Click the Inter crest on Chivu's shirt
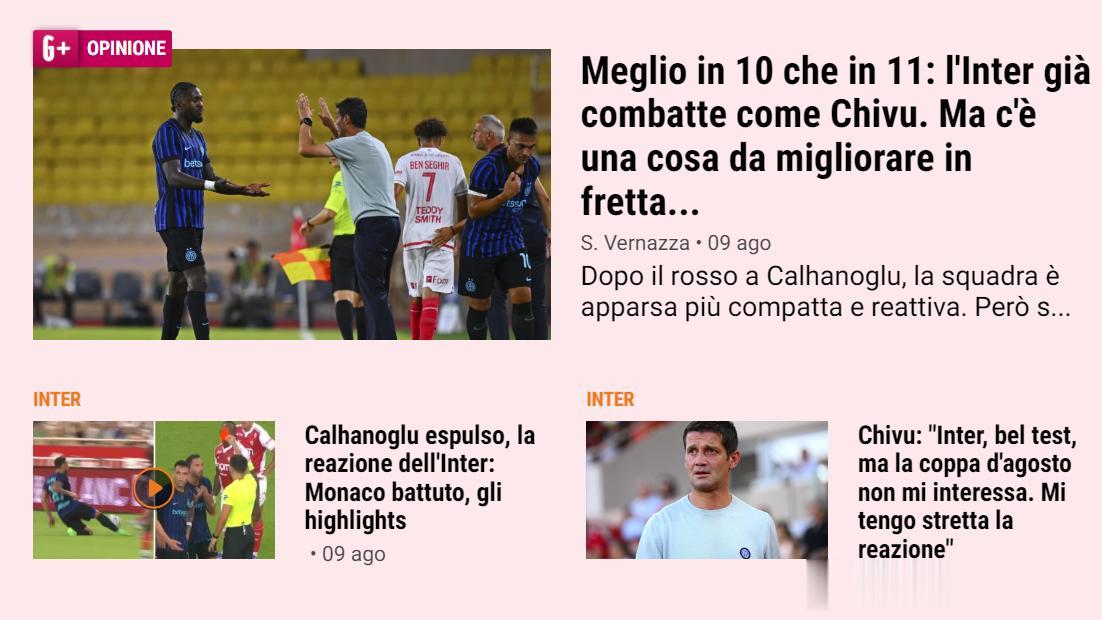1102x620 pixels. coord(745,553)
